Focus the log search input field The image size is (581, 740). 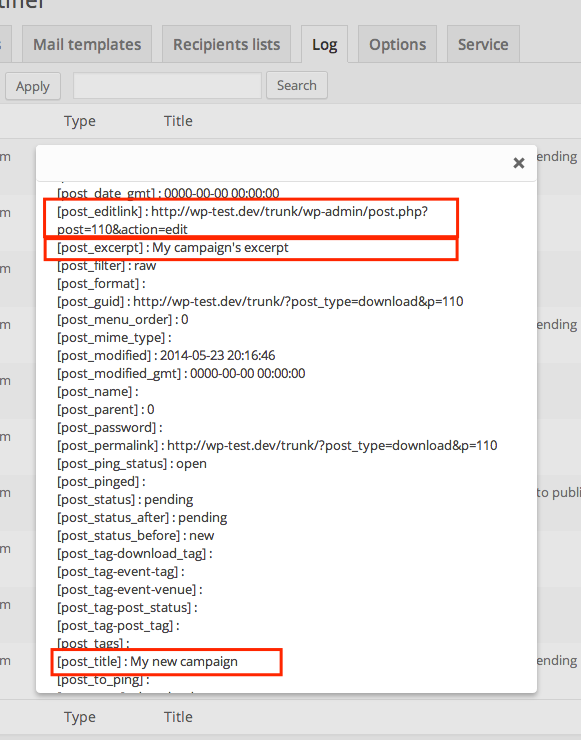tap(167, 85)
